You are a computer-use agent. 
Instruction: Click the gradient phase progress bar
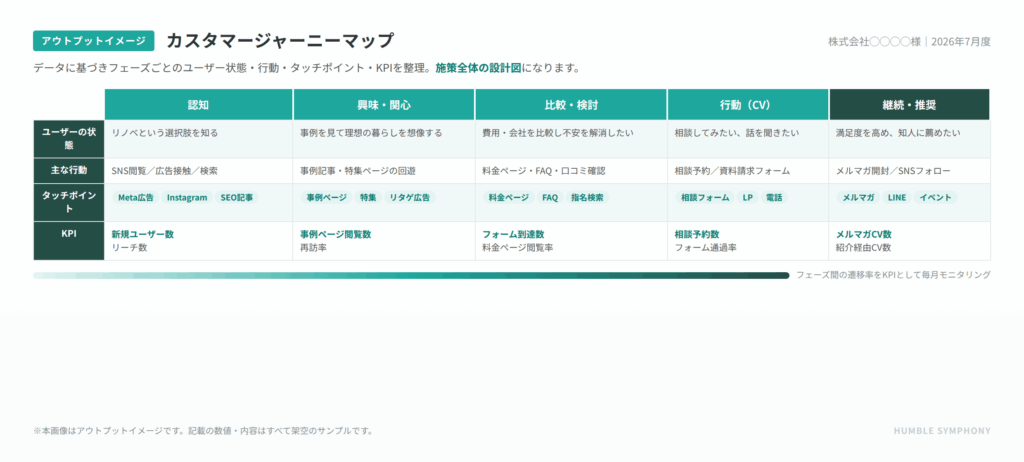point(411,275)
